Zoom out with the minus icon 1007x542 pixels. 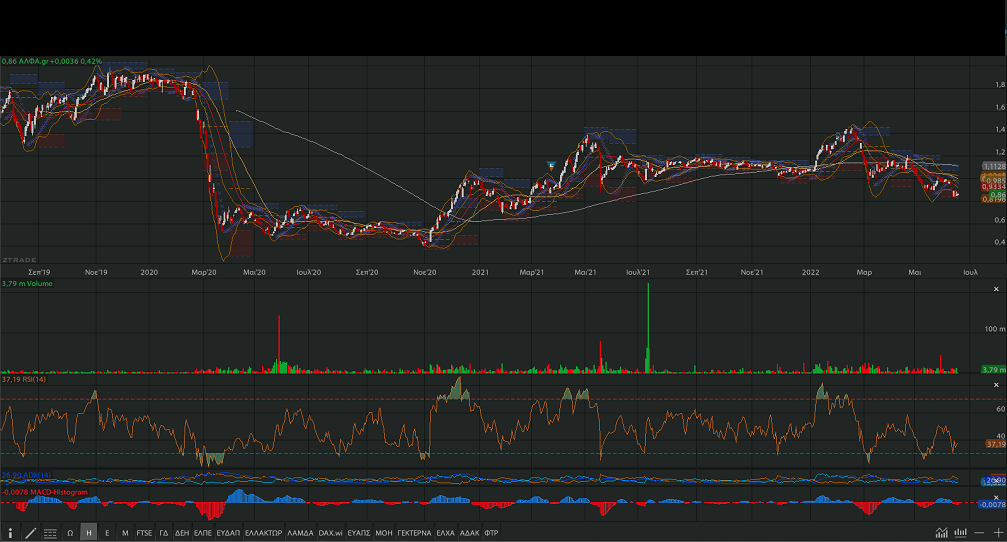pyautogui.click(x=980, y=533)
